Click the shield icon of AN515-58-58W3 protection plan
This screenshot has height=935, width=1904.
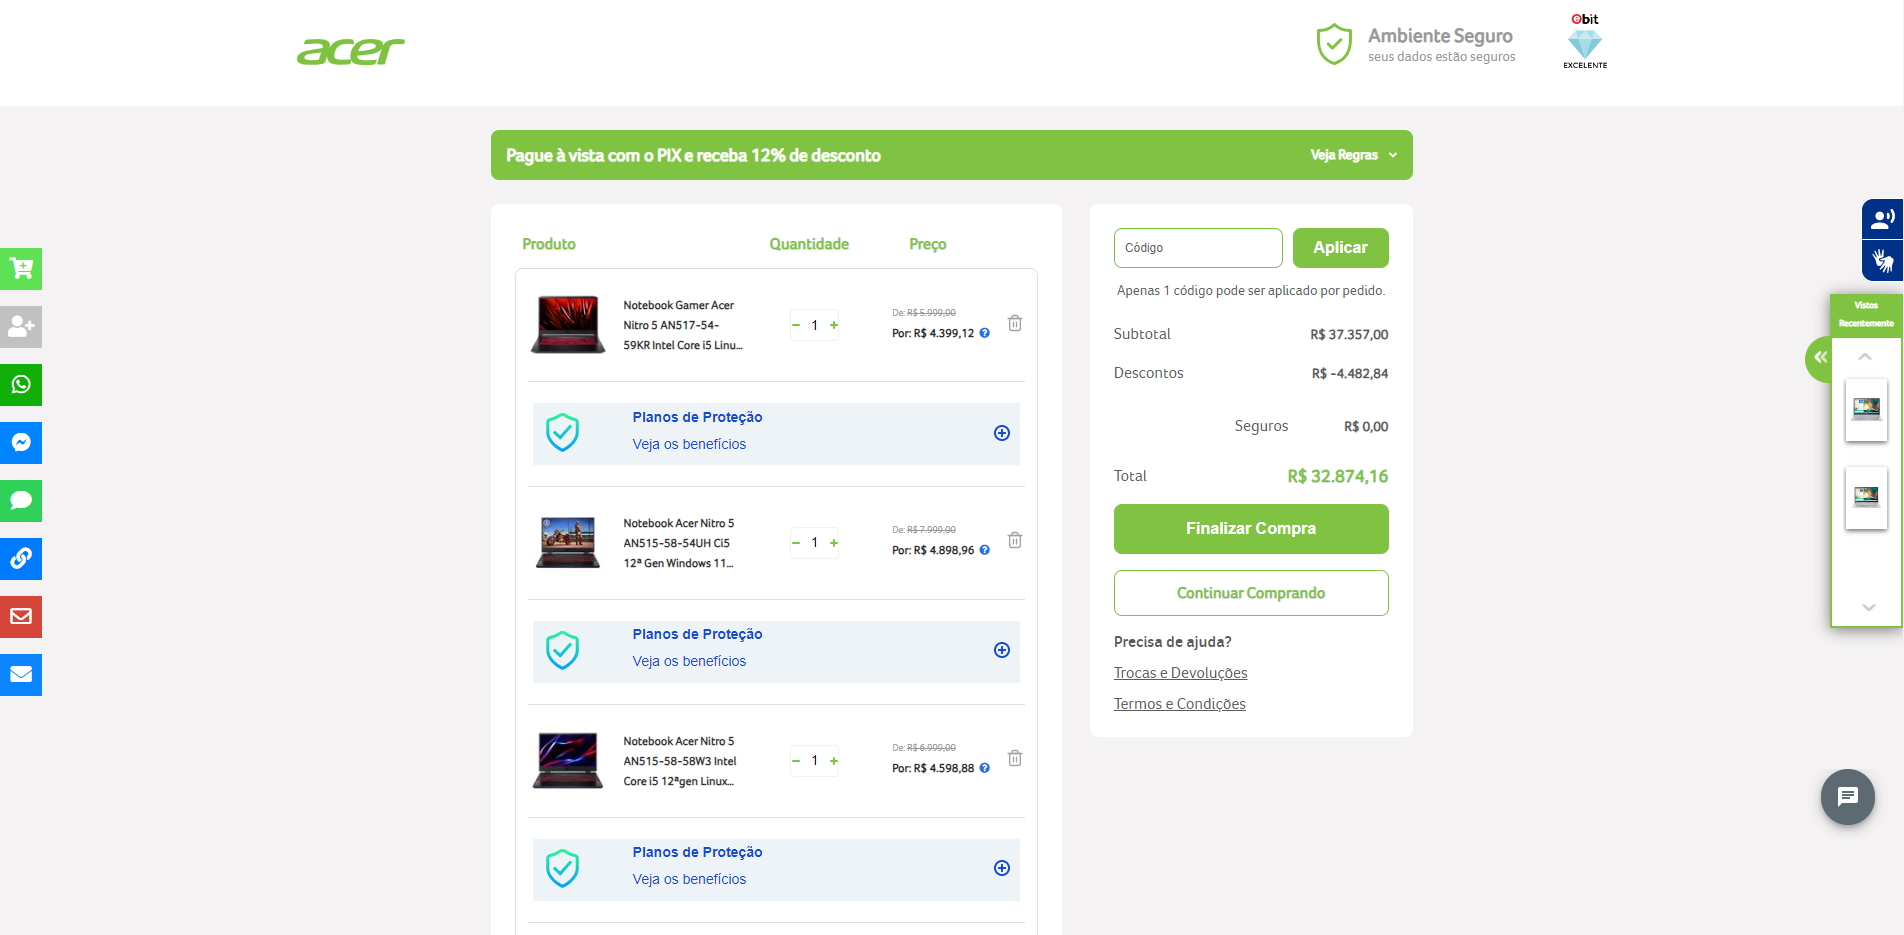[x=563, y=869]
